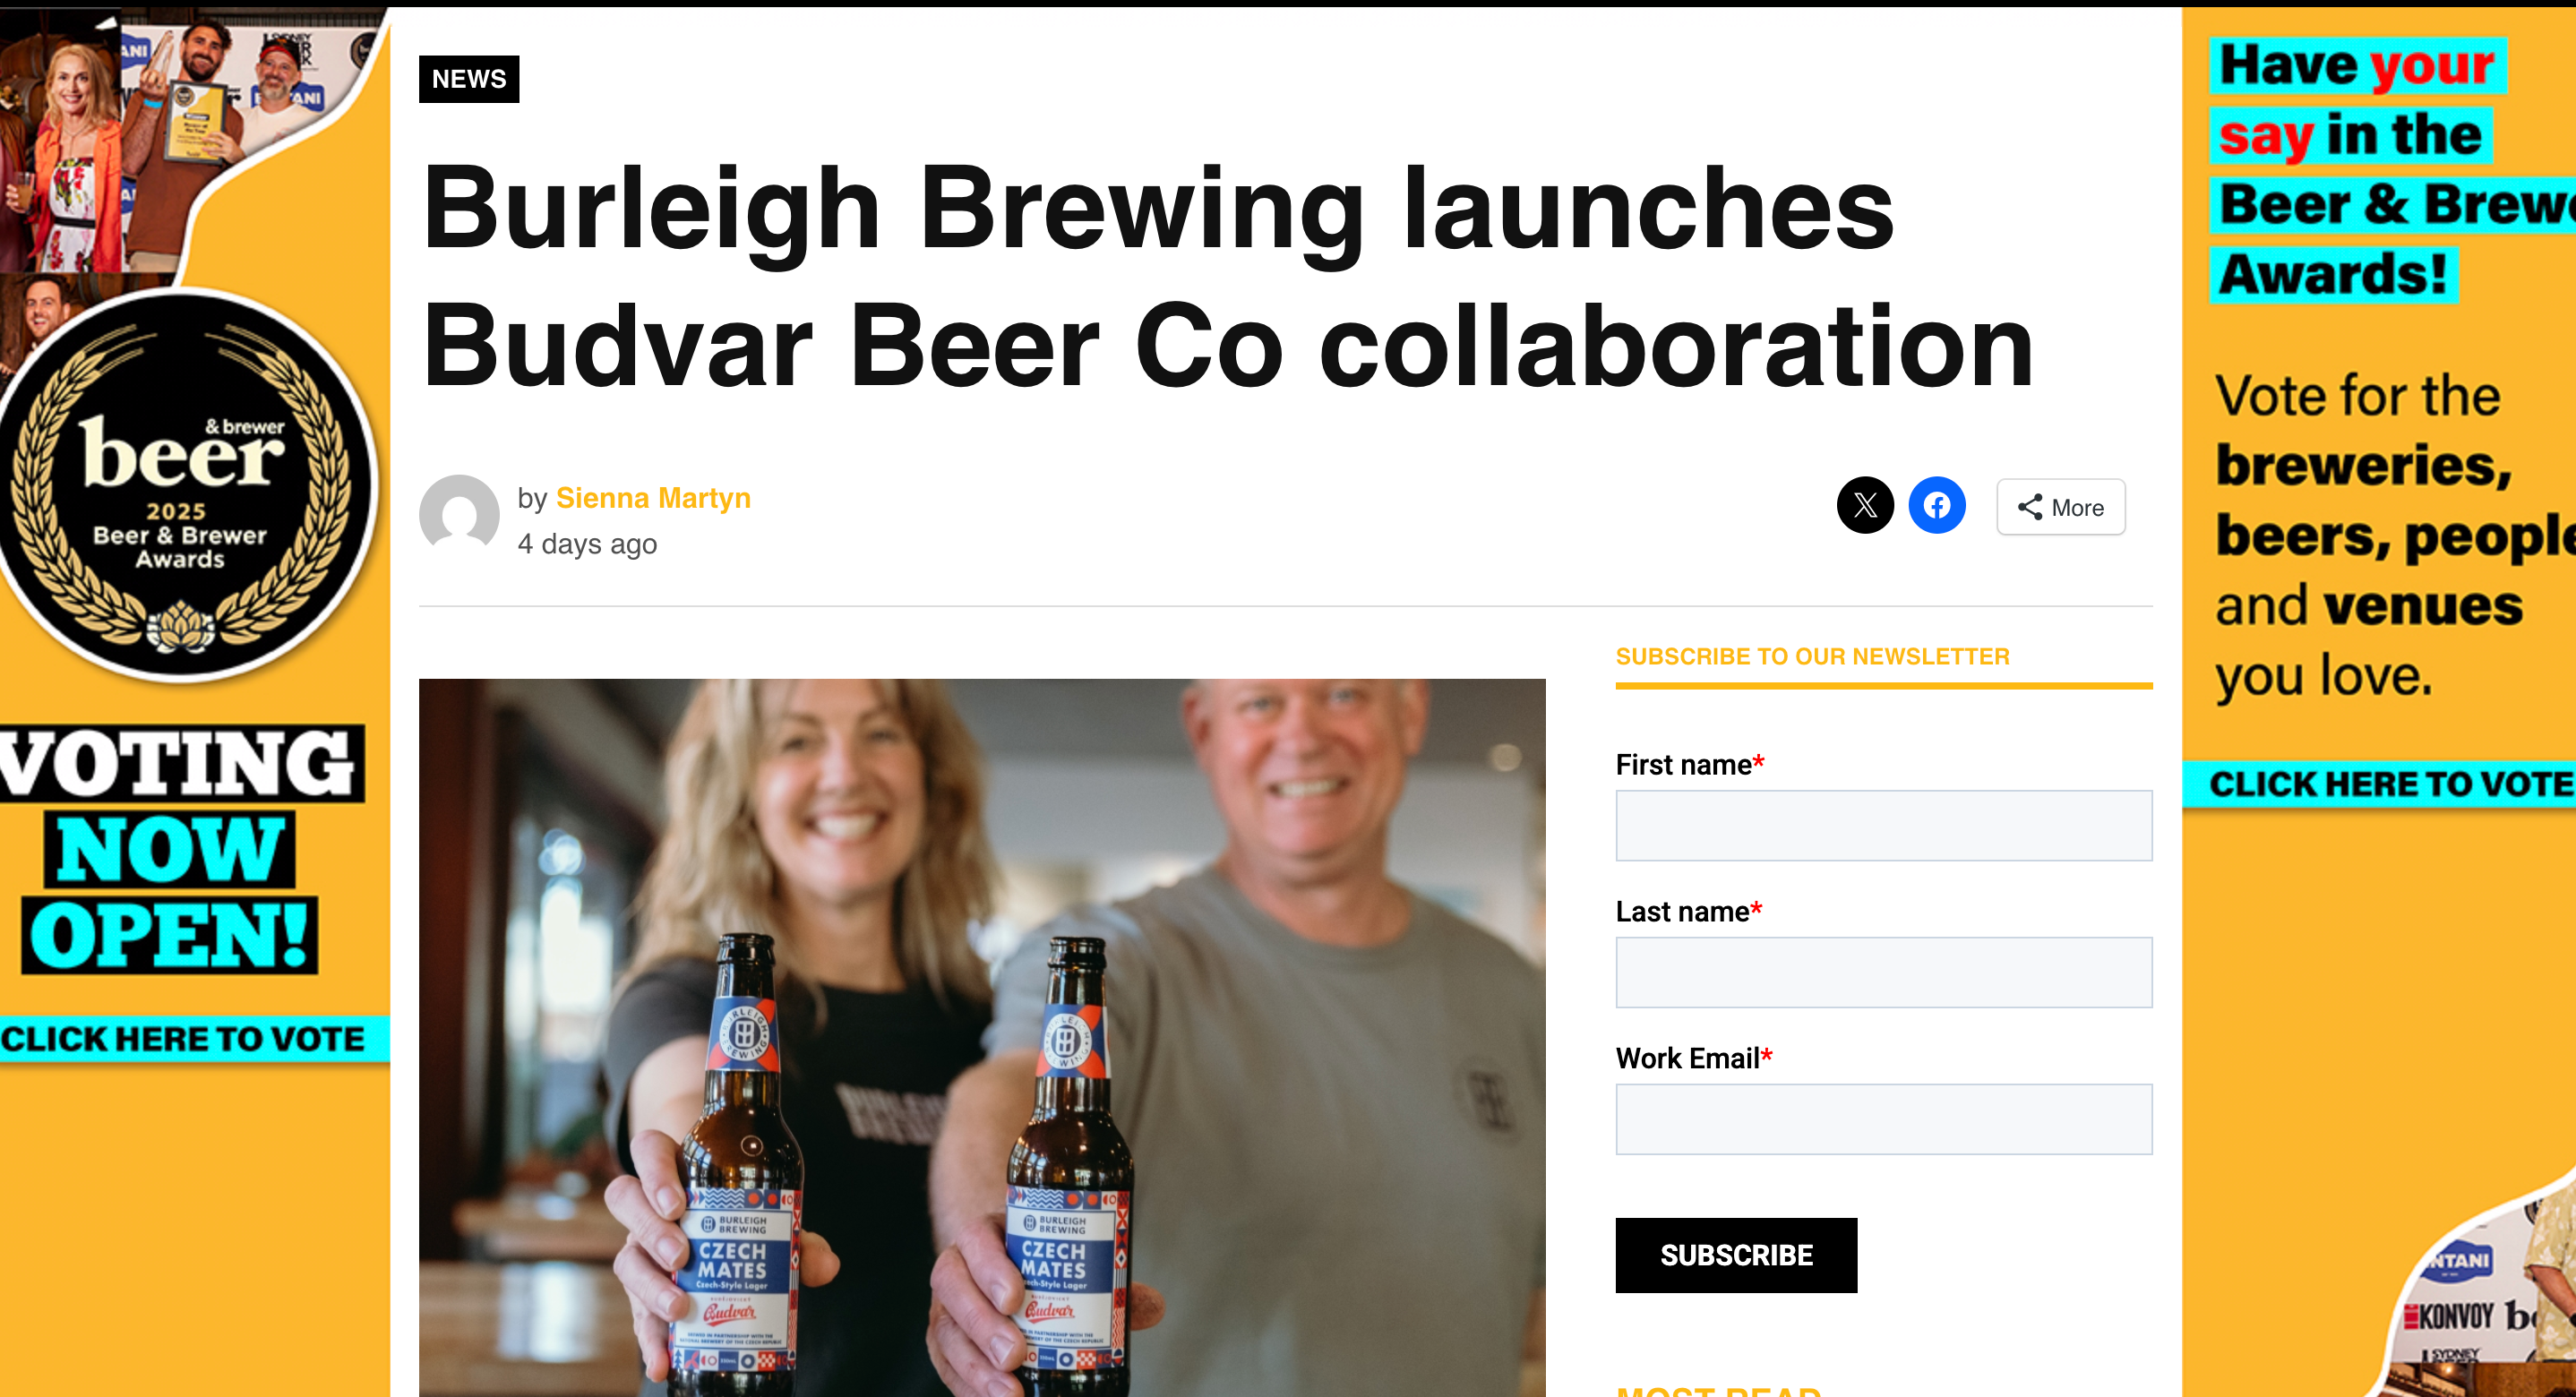Focus the Last name field
Image resolution: width=2576 pixels, height=1397 pixels.
click(x=1884, y=972)
